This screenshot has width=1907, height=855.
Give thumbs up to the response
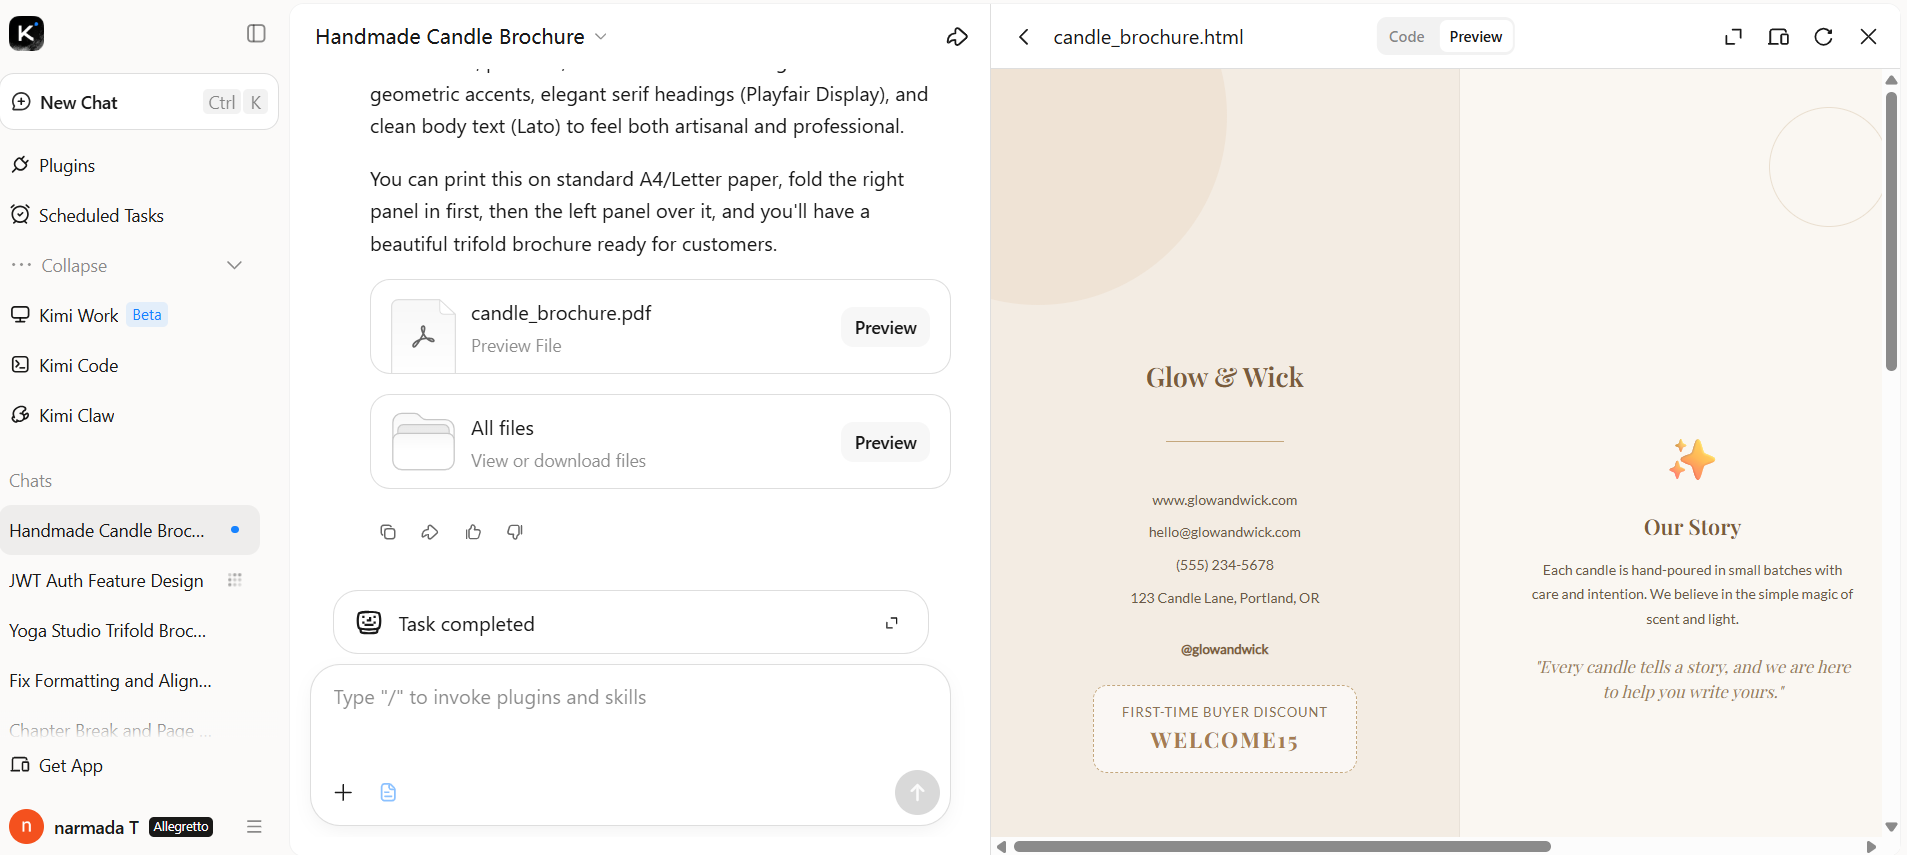tap(473, 532)
